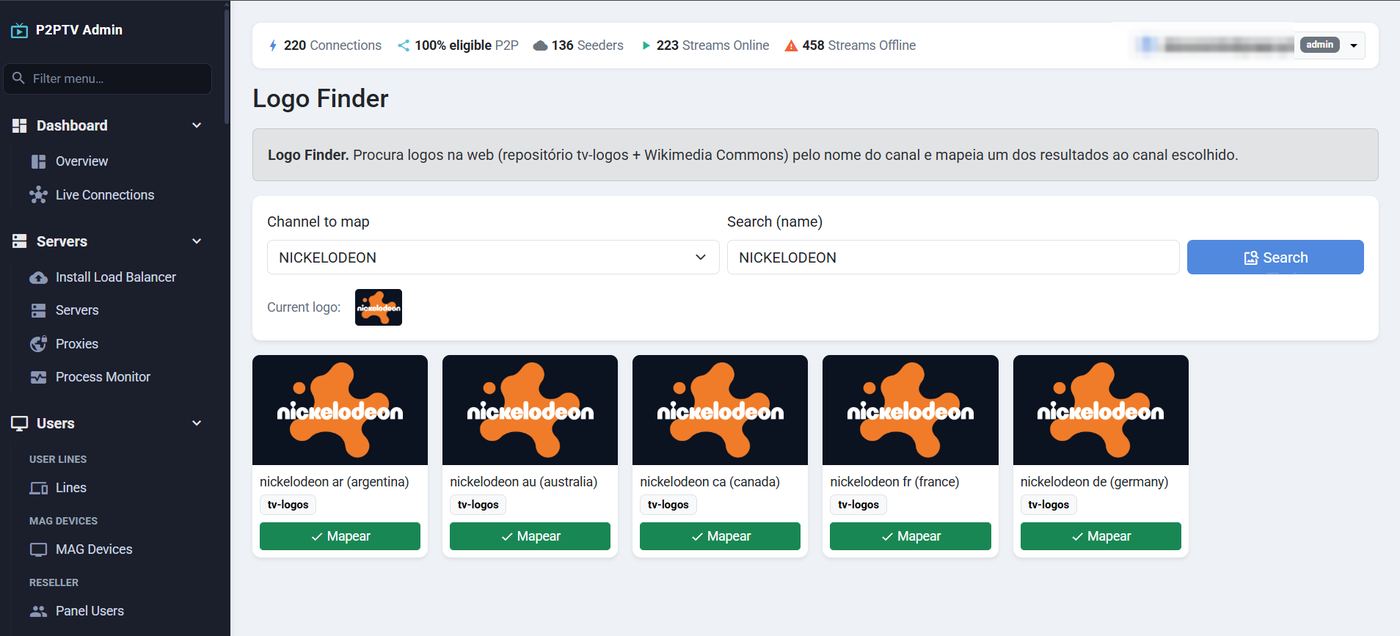This screenshot has width=1400, height=636.
Task: Click the Servers section icon
Action: tap(19, 241)
